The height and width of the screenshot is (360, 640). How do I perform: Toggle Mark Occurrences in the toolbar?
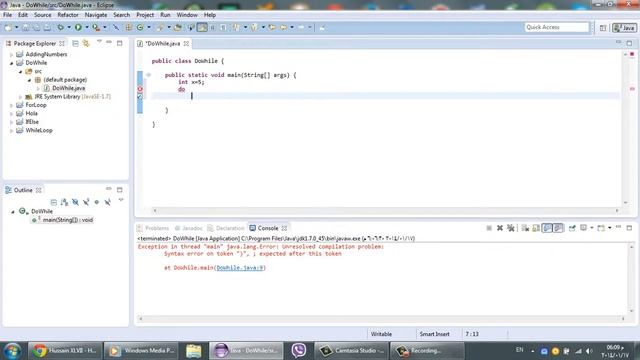click(202, 27)
